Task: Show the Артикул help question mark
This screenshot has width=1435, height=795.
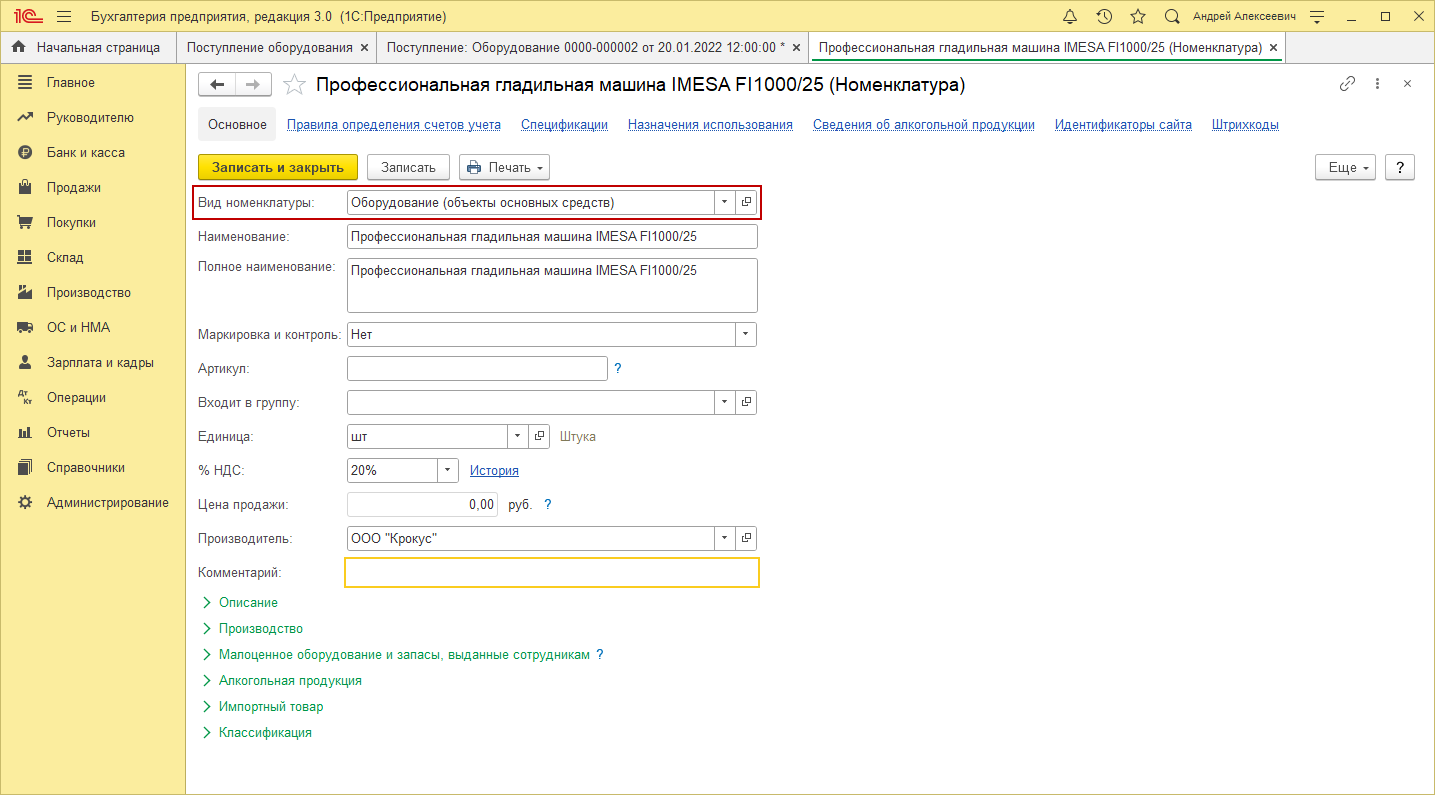Action: (618, 368)
